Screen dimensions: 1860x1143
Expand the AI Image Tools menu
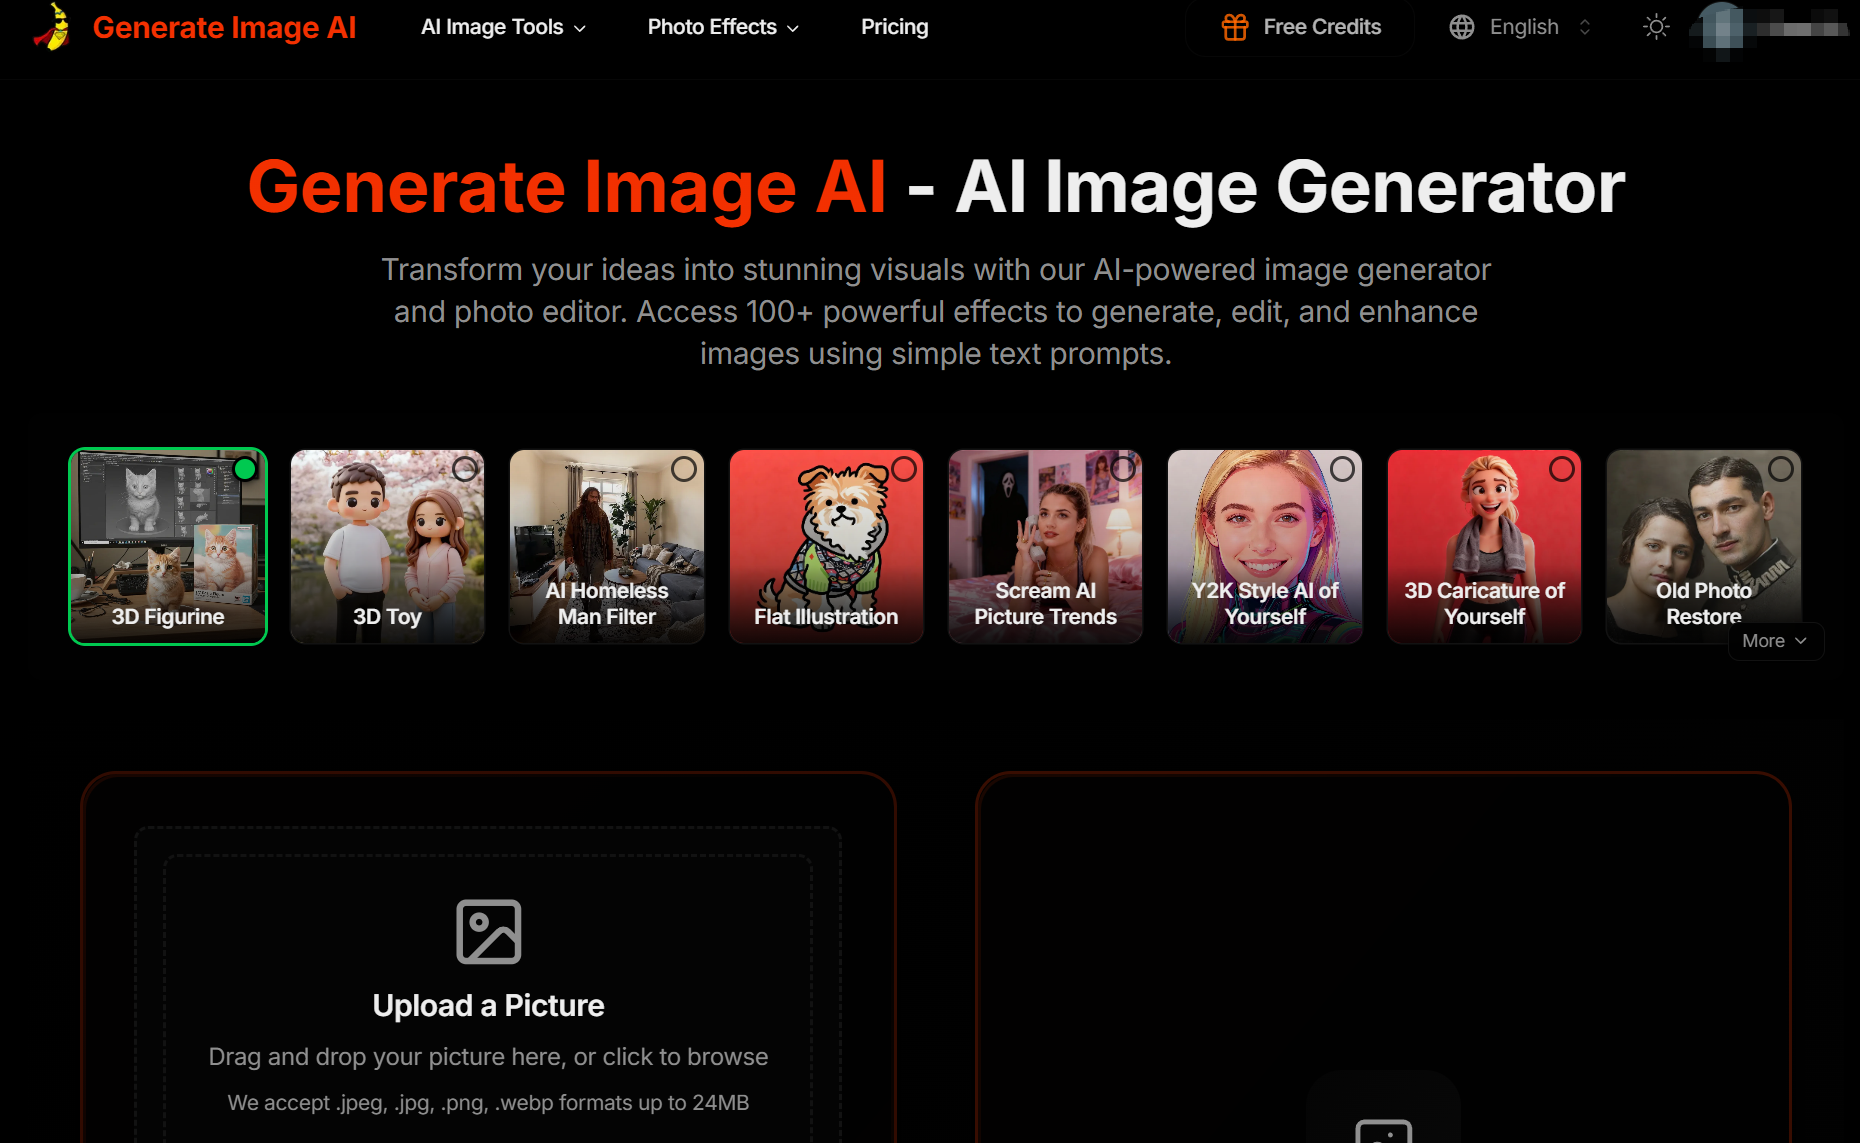point(503,27)
